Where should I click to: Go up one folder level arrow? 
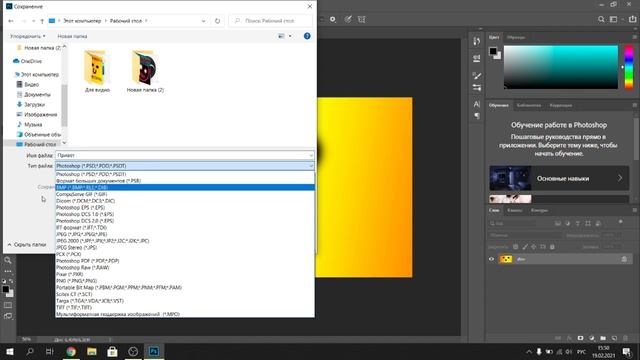(42, 20)
